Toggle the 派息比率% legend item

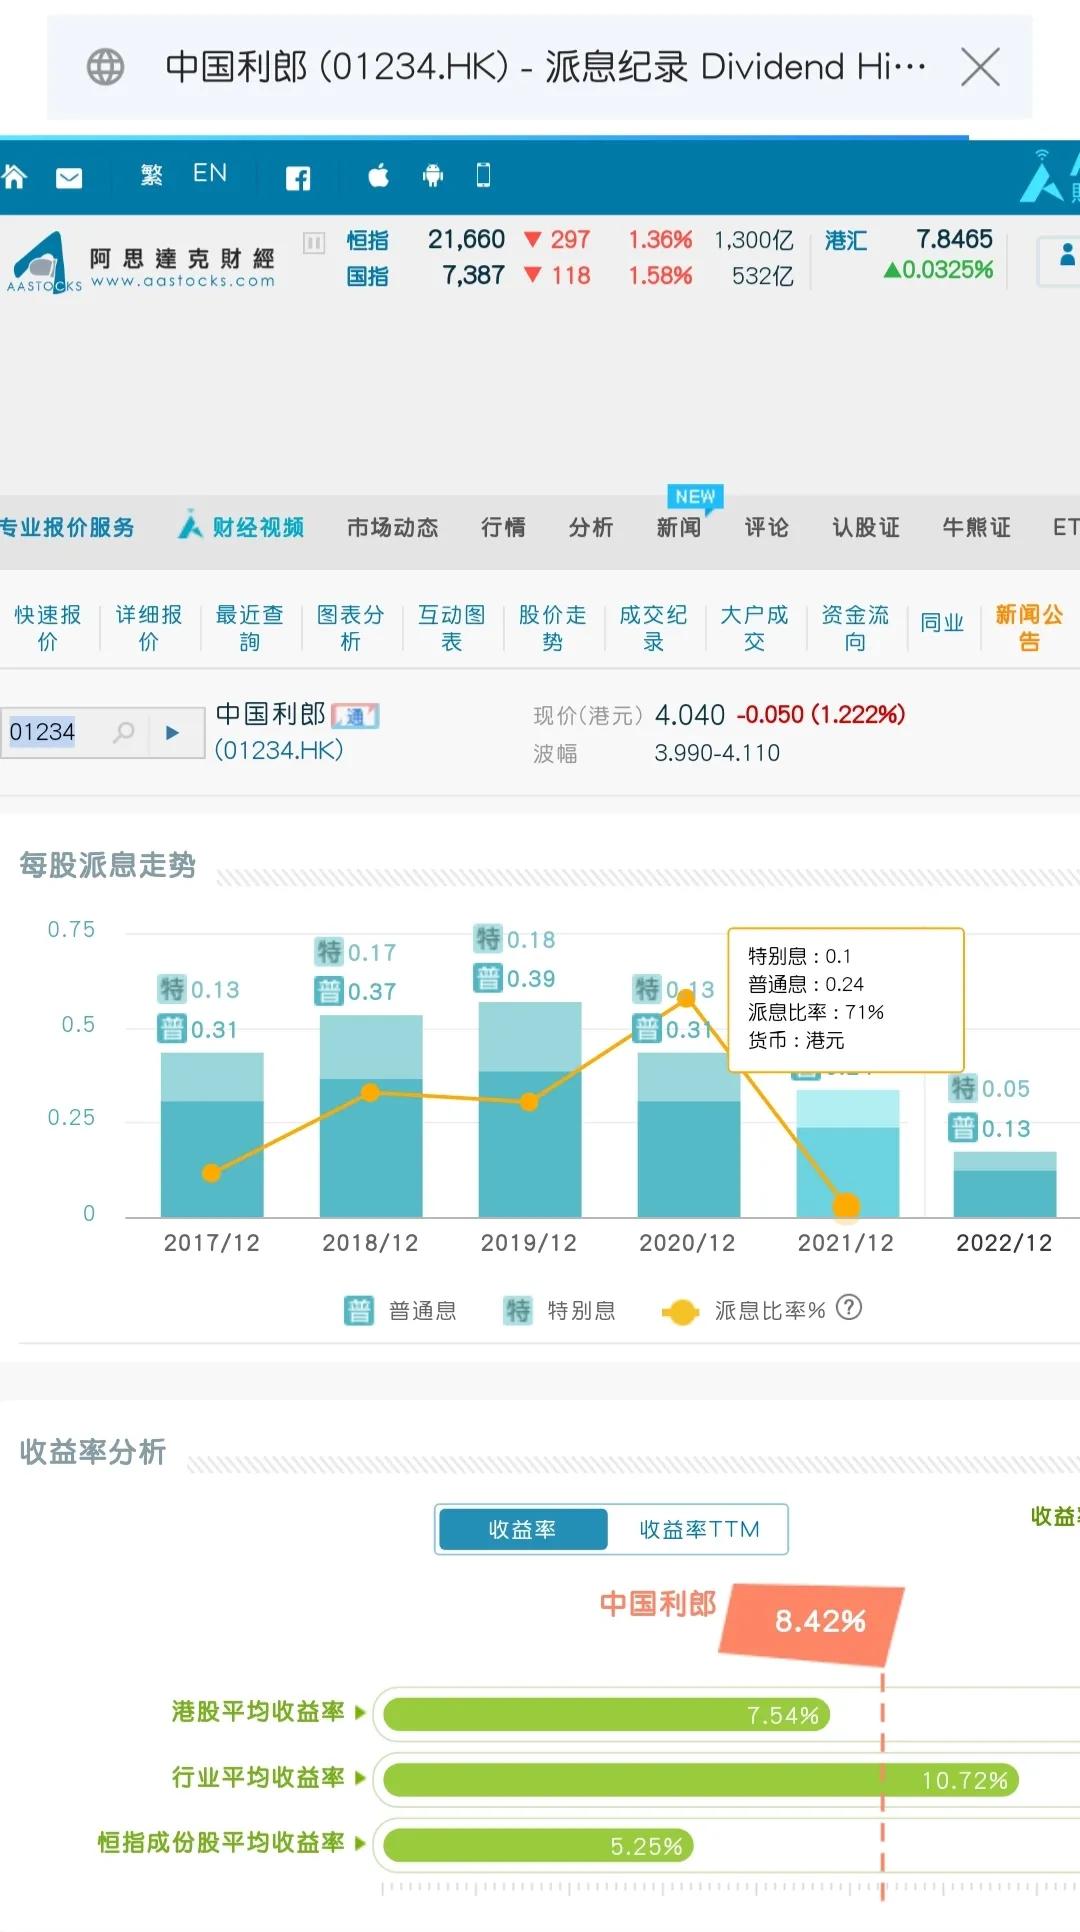pyautogui.click(x=743, y=1311)
